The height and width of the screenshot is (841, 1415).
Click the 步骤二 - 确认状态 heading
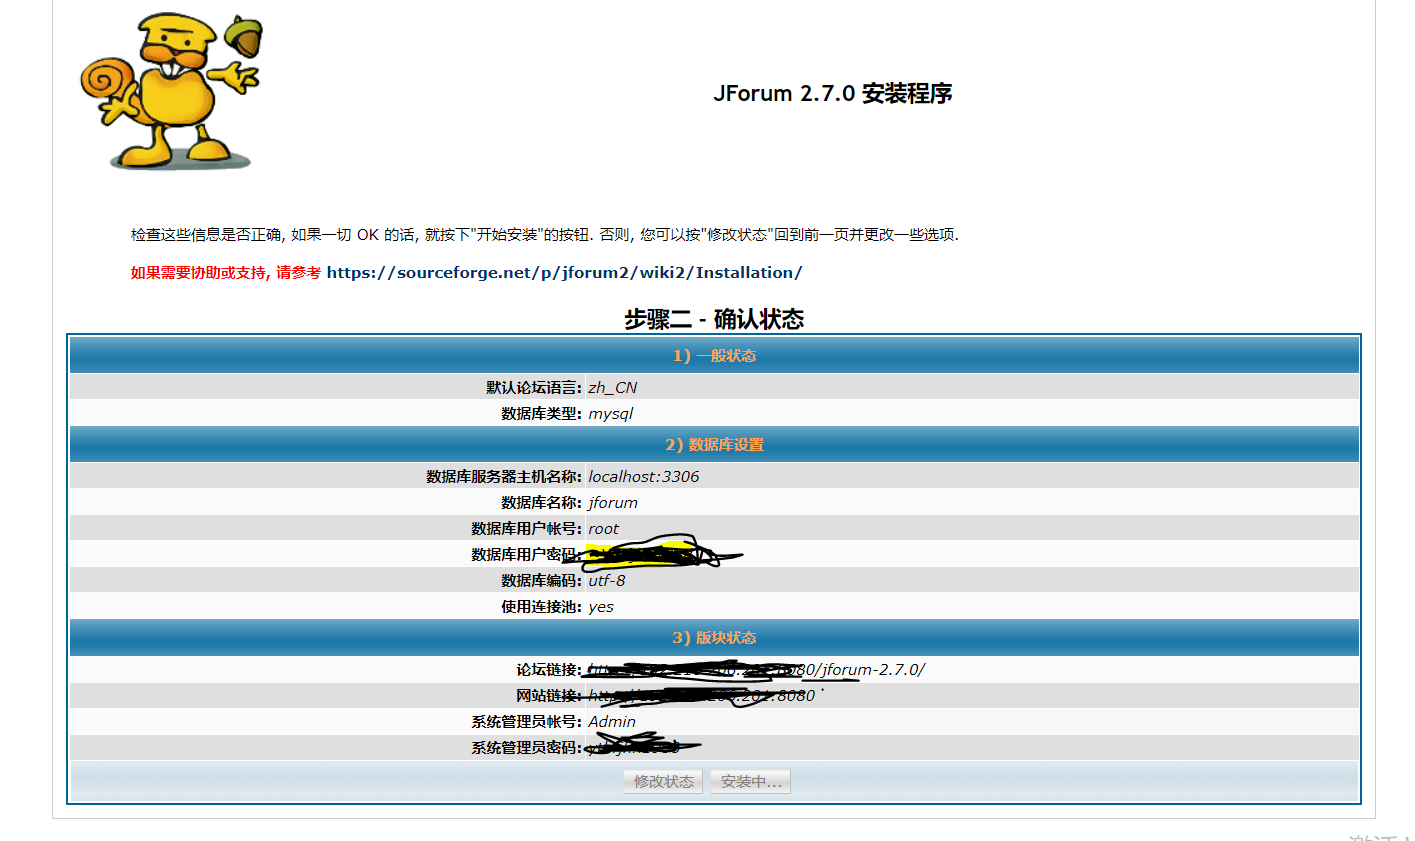(714, 319)
